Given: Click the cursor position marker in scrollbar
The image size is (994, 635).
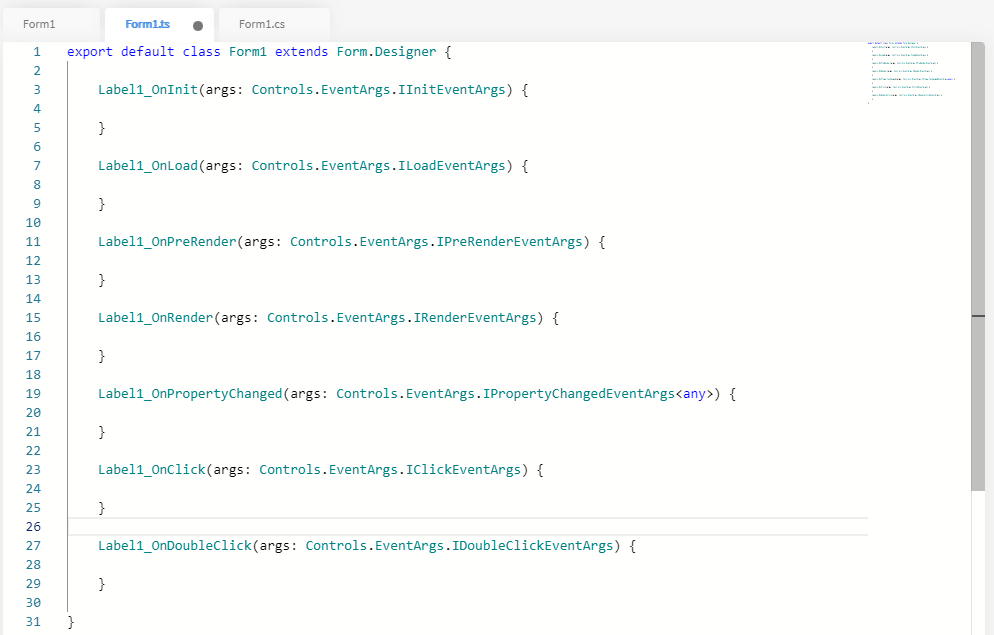Looking at the screenshot, I should tap(977, 316).
